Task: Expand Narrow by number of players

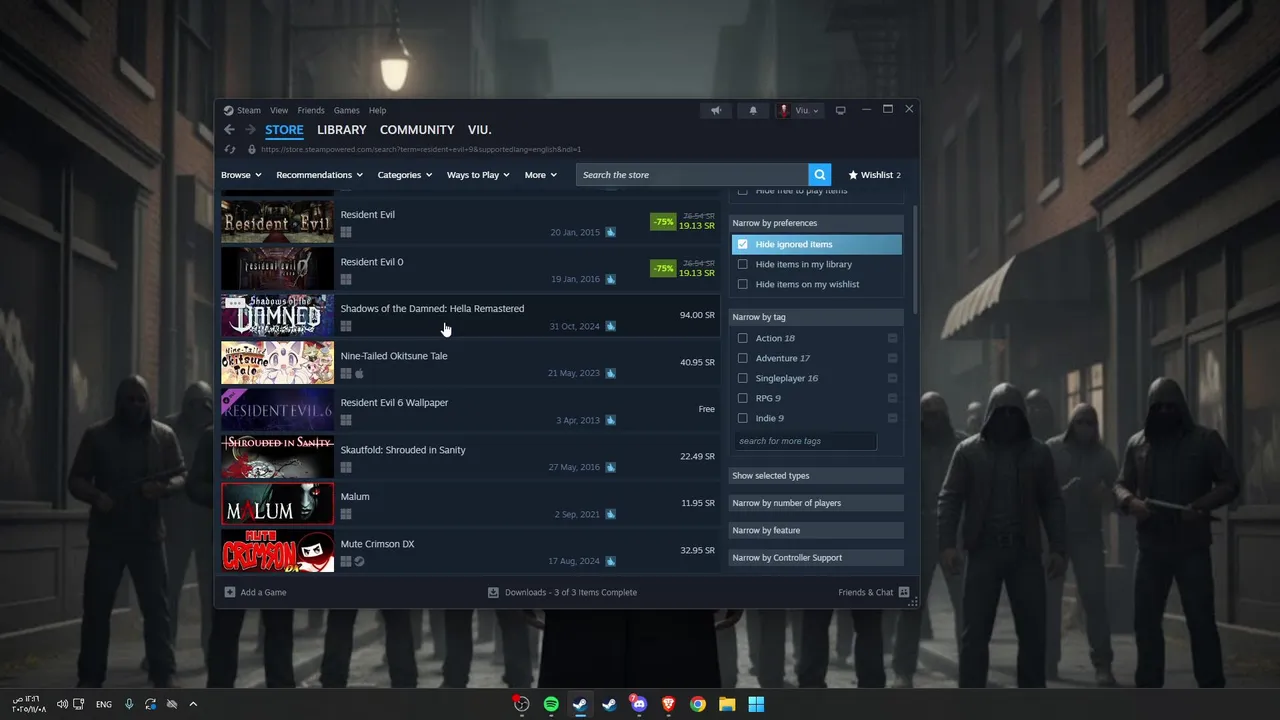Action: [x=816, y=503]
